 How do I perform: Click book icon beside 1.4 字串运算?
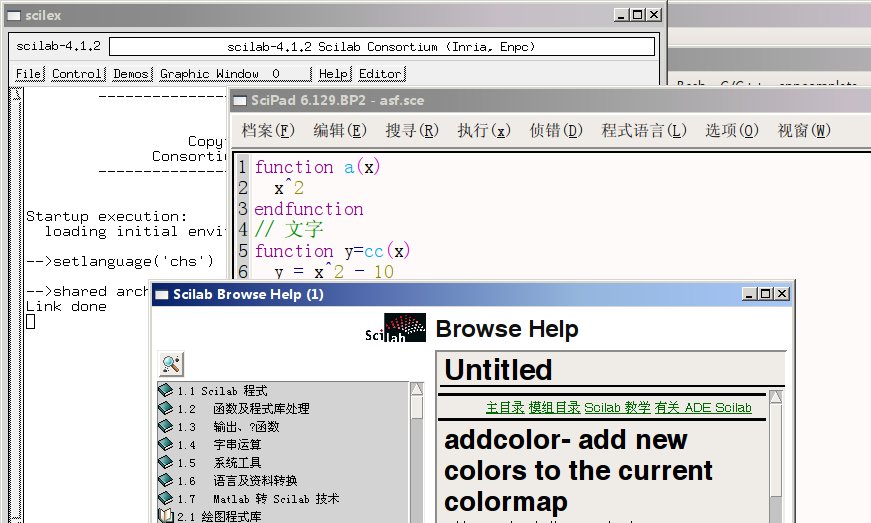166,444
